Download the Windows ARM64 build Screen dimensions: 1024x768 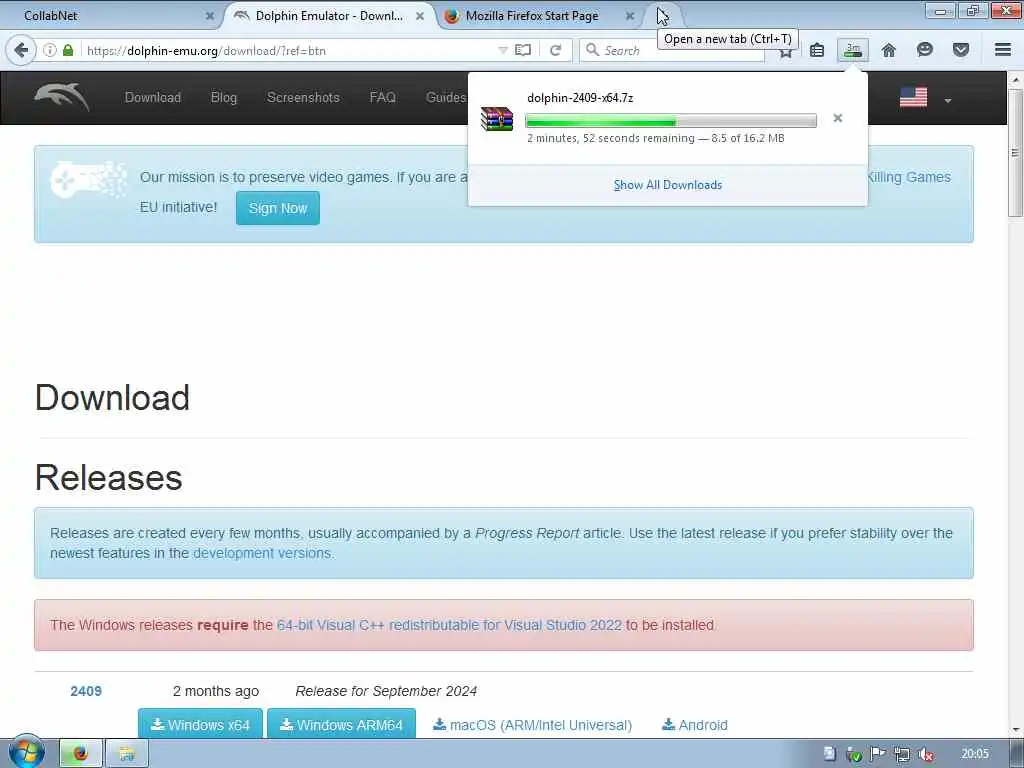click(x=342, y=724)
